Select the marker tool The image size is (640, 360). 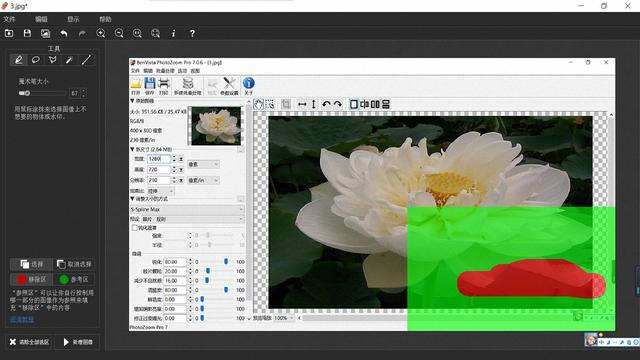(18, 60)
